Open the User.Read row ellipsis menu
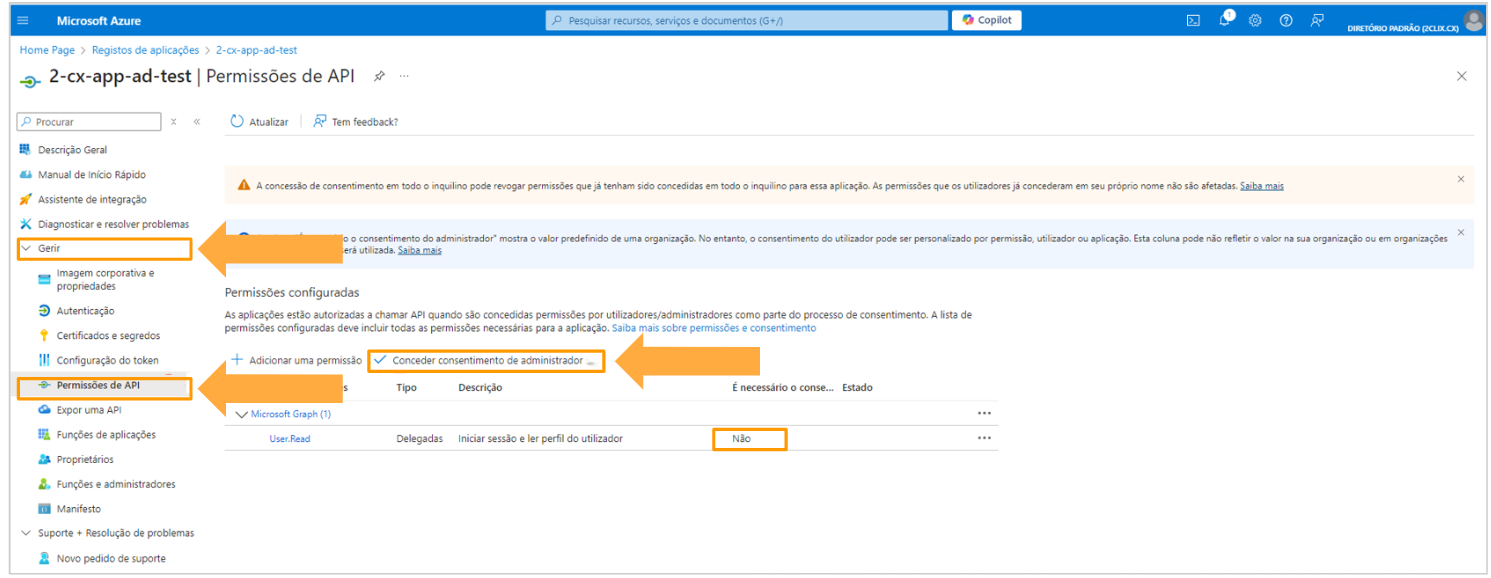Image resolution: width=1491 pixels, height=578 pixels. point(984,438)
